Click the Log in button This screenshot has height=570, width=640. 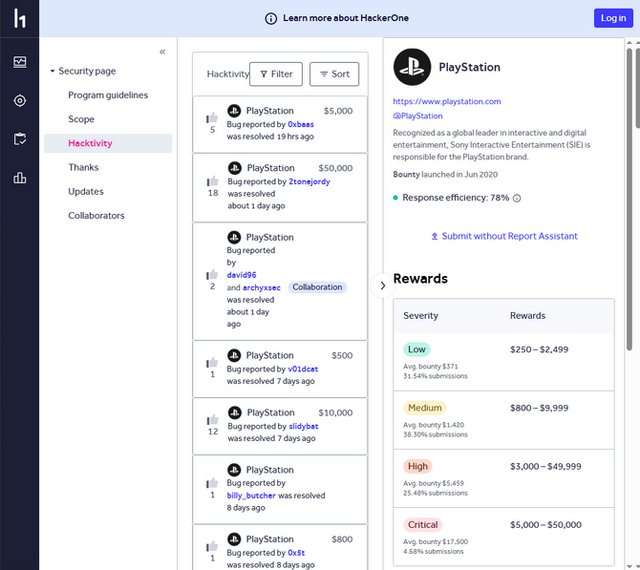[x=613, y=18]
